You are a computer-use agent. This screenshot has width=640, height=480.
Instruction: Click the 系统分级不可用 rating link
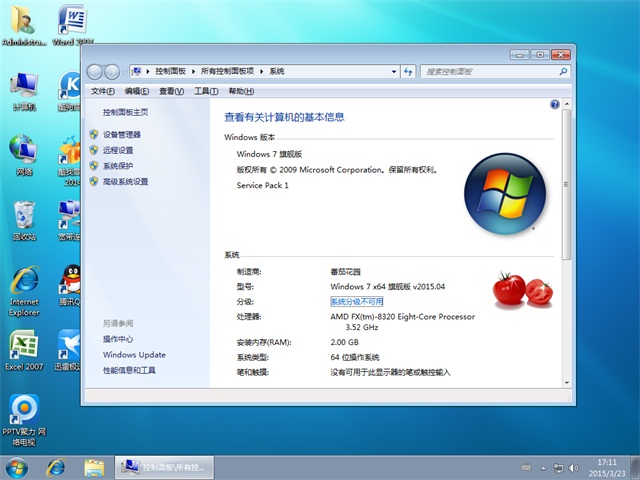tap(357, 301)
